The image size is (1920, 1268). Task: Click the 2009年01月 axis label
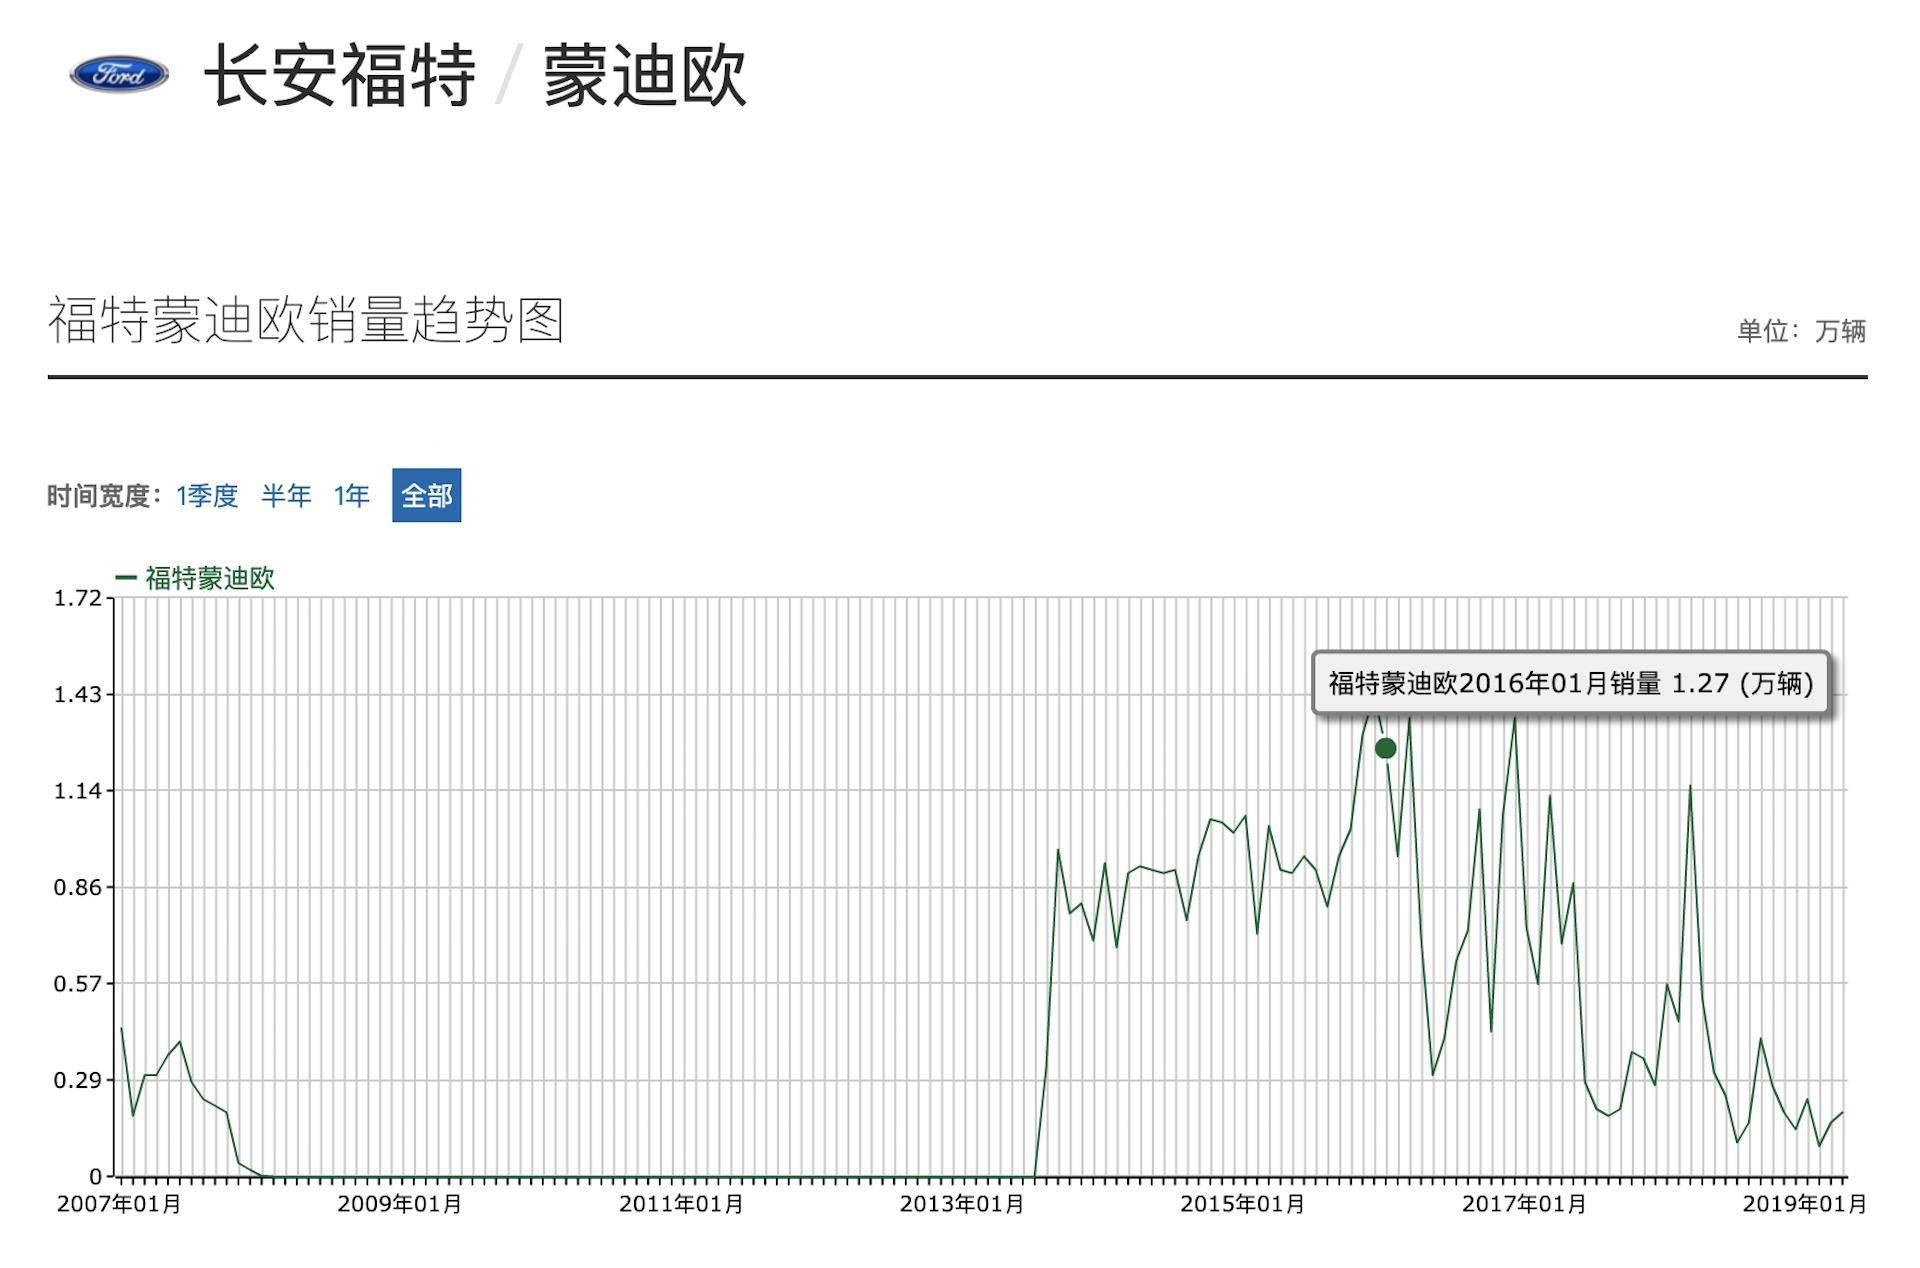click(400, 1204)
